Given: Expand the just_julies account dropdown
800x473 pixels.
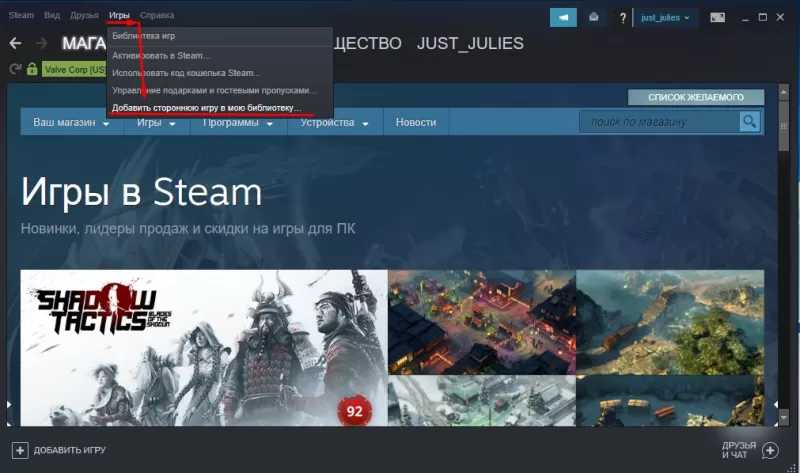Looking at the screenshot, I should [x=665, y=17].
